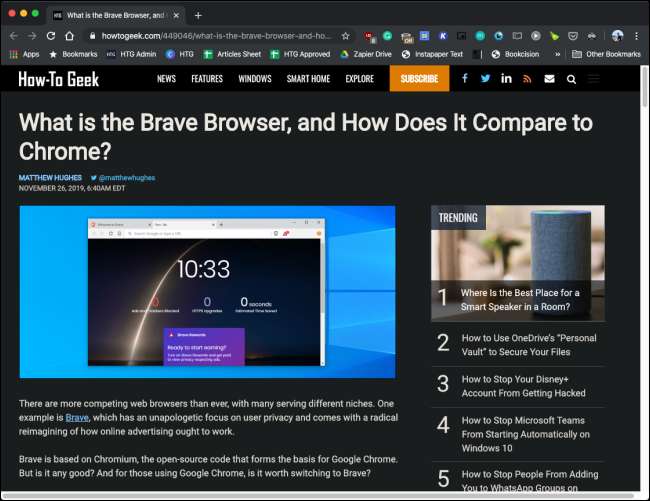Click the Pocket extension icon
This screenshot has width=650, height=501.
click(573, 35)
